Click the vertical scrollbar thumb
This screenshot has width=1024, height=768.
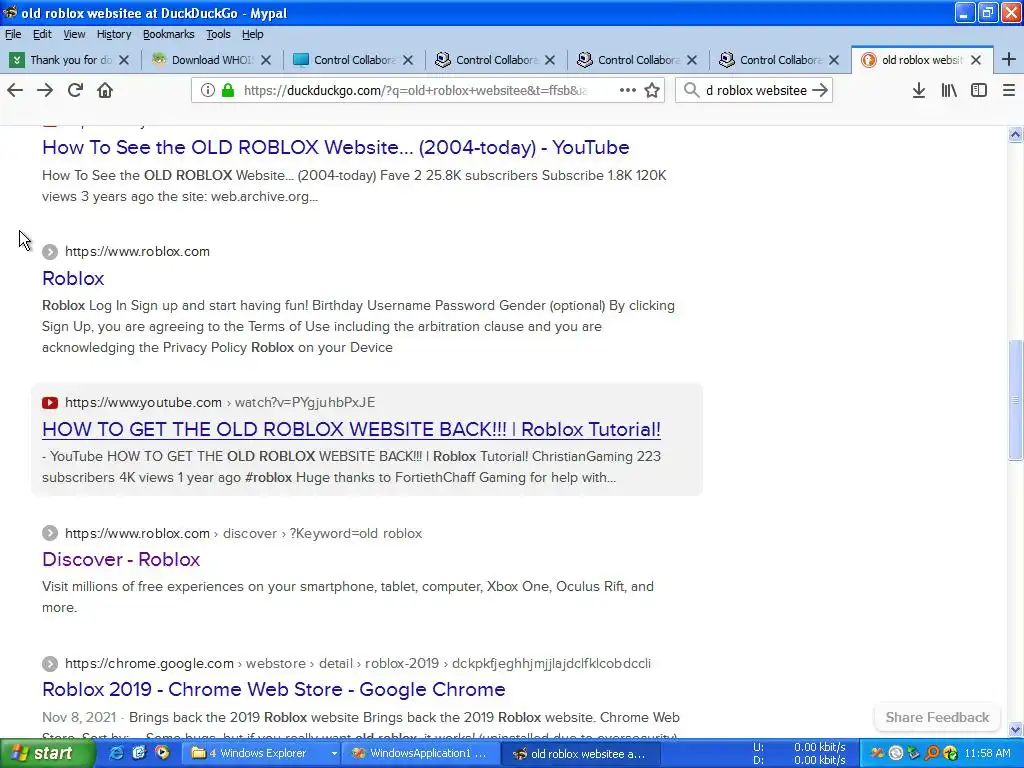[1015, 400]
